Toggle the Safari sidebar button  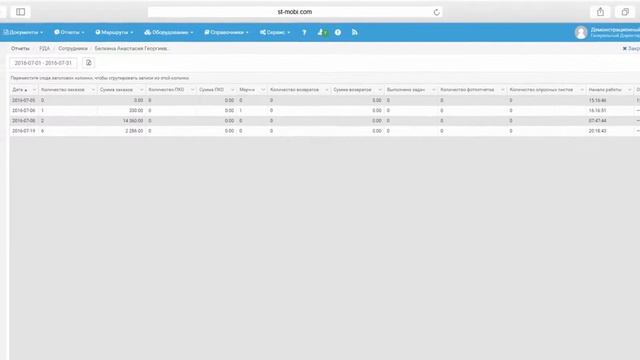point(20,12)
